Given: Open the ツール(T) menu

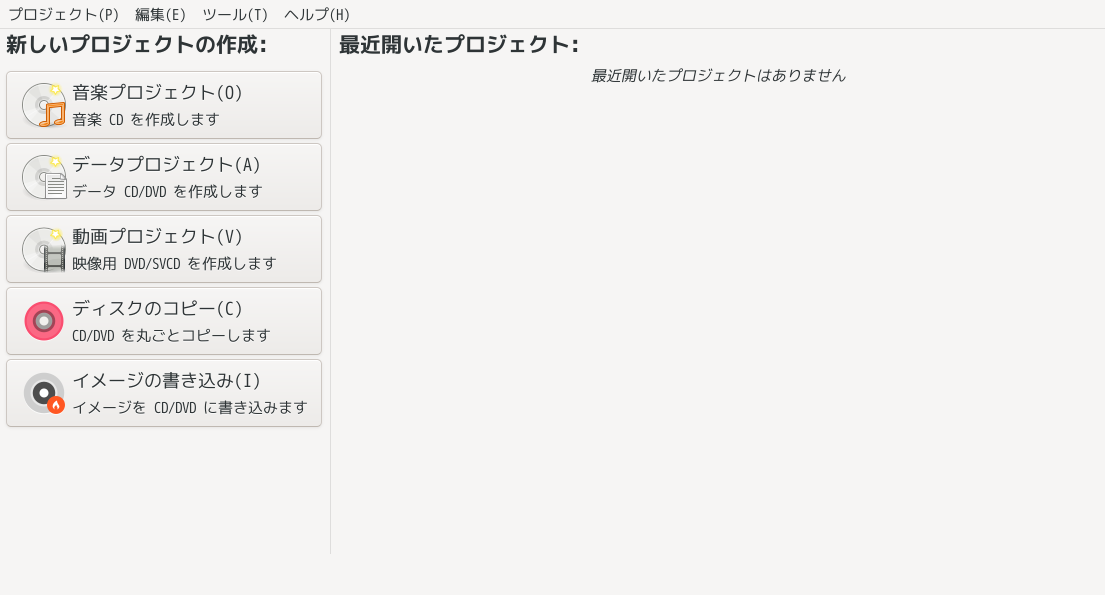Looking at the screenshot, I should (x=235, y=14).
